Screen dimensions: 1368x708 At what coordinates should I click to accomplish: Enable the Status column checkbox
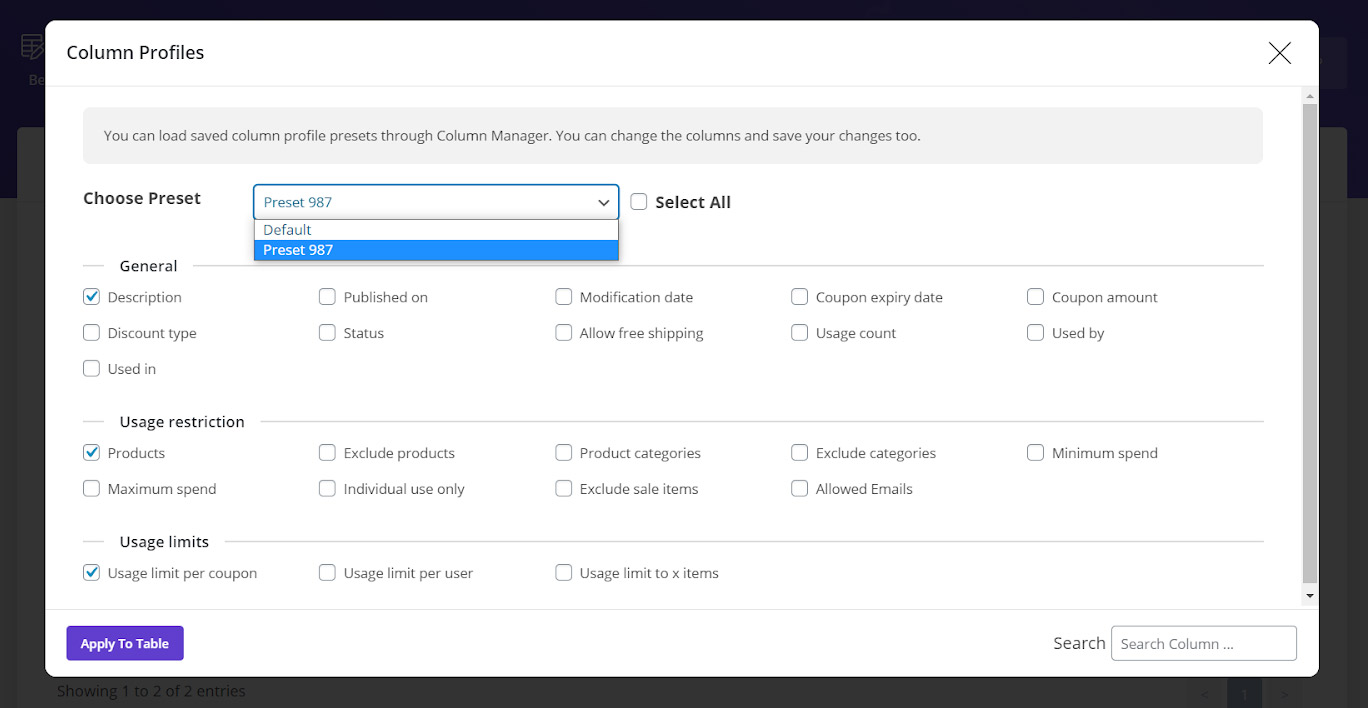coord(327,333)
